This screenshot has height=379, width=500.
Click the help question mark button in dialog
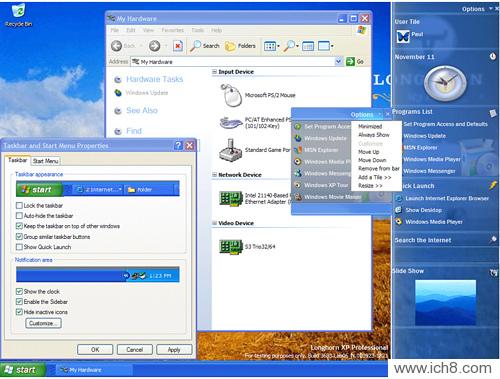[178, 145]
